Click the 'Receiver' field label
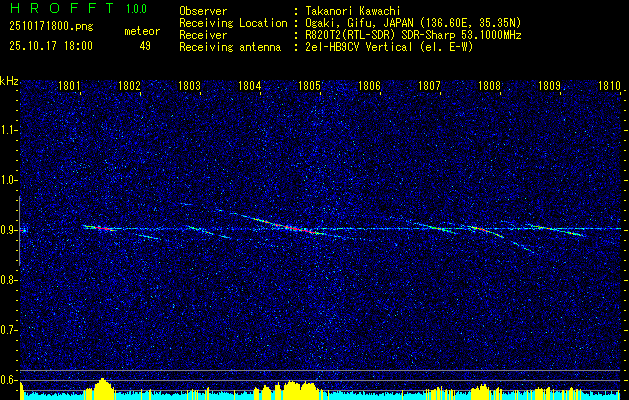The image size is (629, 400). 203,35
